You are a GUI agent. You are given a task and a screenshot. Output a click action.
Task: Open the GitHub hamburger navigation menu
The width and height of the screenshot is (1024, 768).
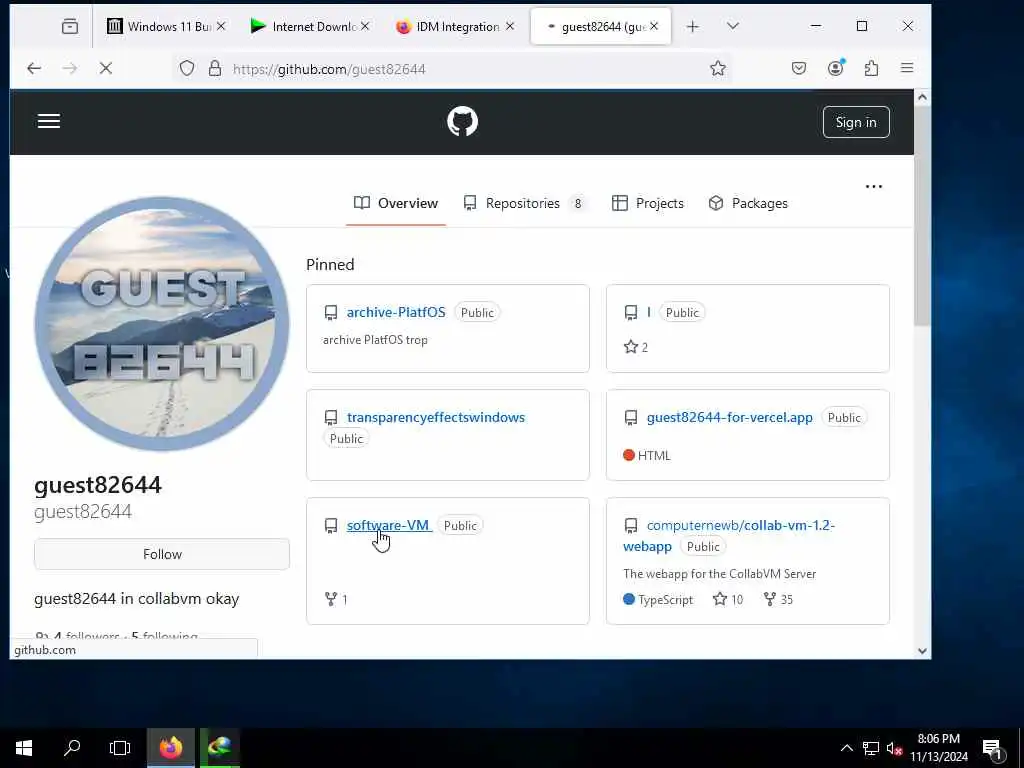pos(48,121)
